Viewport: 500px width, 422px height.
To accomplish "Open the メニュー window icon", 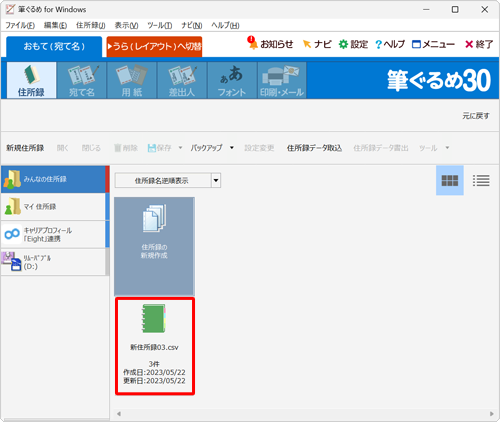I will click(x=433, y=44).
